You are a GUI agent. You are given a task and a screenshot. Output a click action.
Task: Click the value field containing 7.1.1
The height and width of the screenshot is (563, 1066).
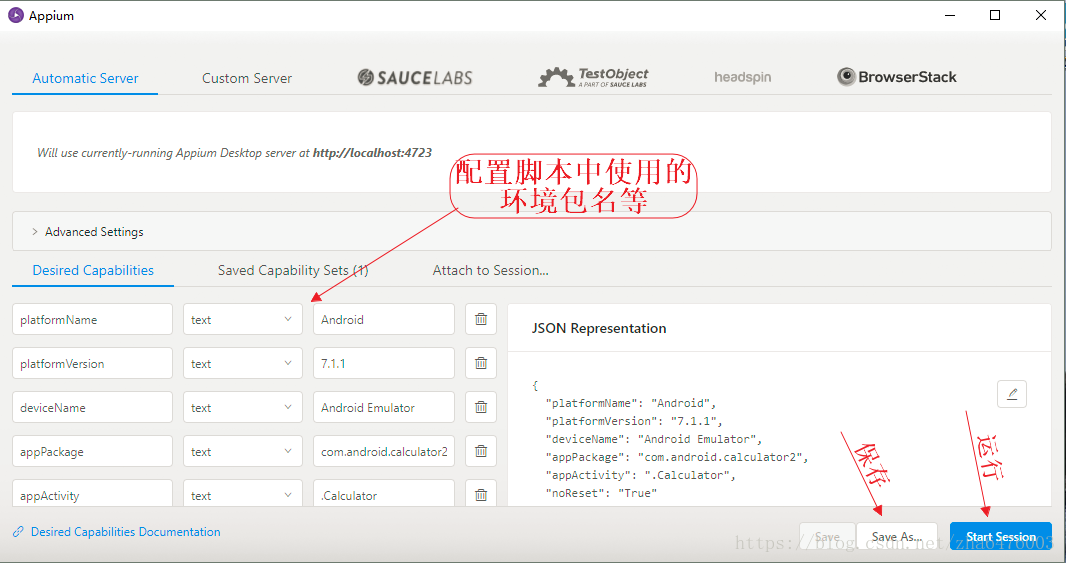point(383,363)
